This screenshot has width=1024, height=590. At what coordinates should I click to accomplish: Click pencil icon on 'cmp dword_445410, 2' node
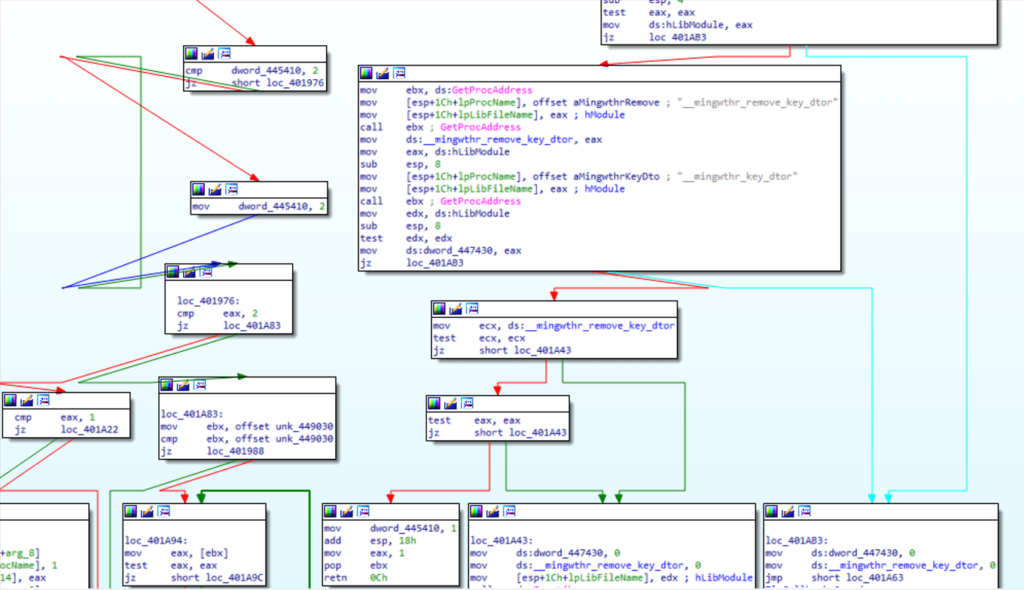tap(208, 54)
